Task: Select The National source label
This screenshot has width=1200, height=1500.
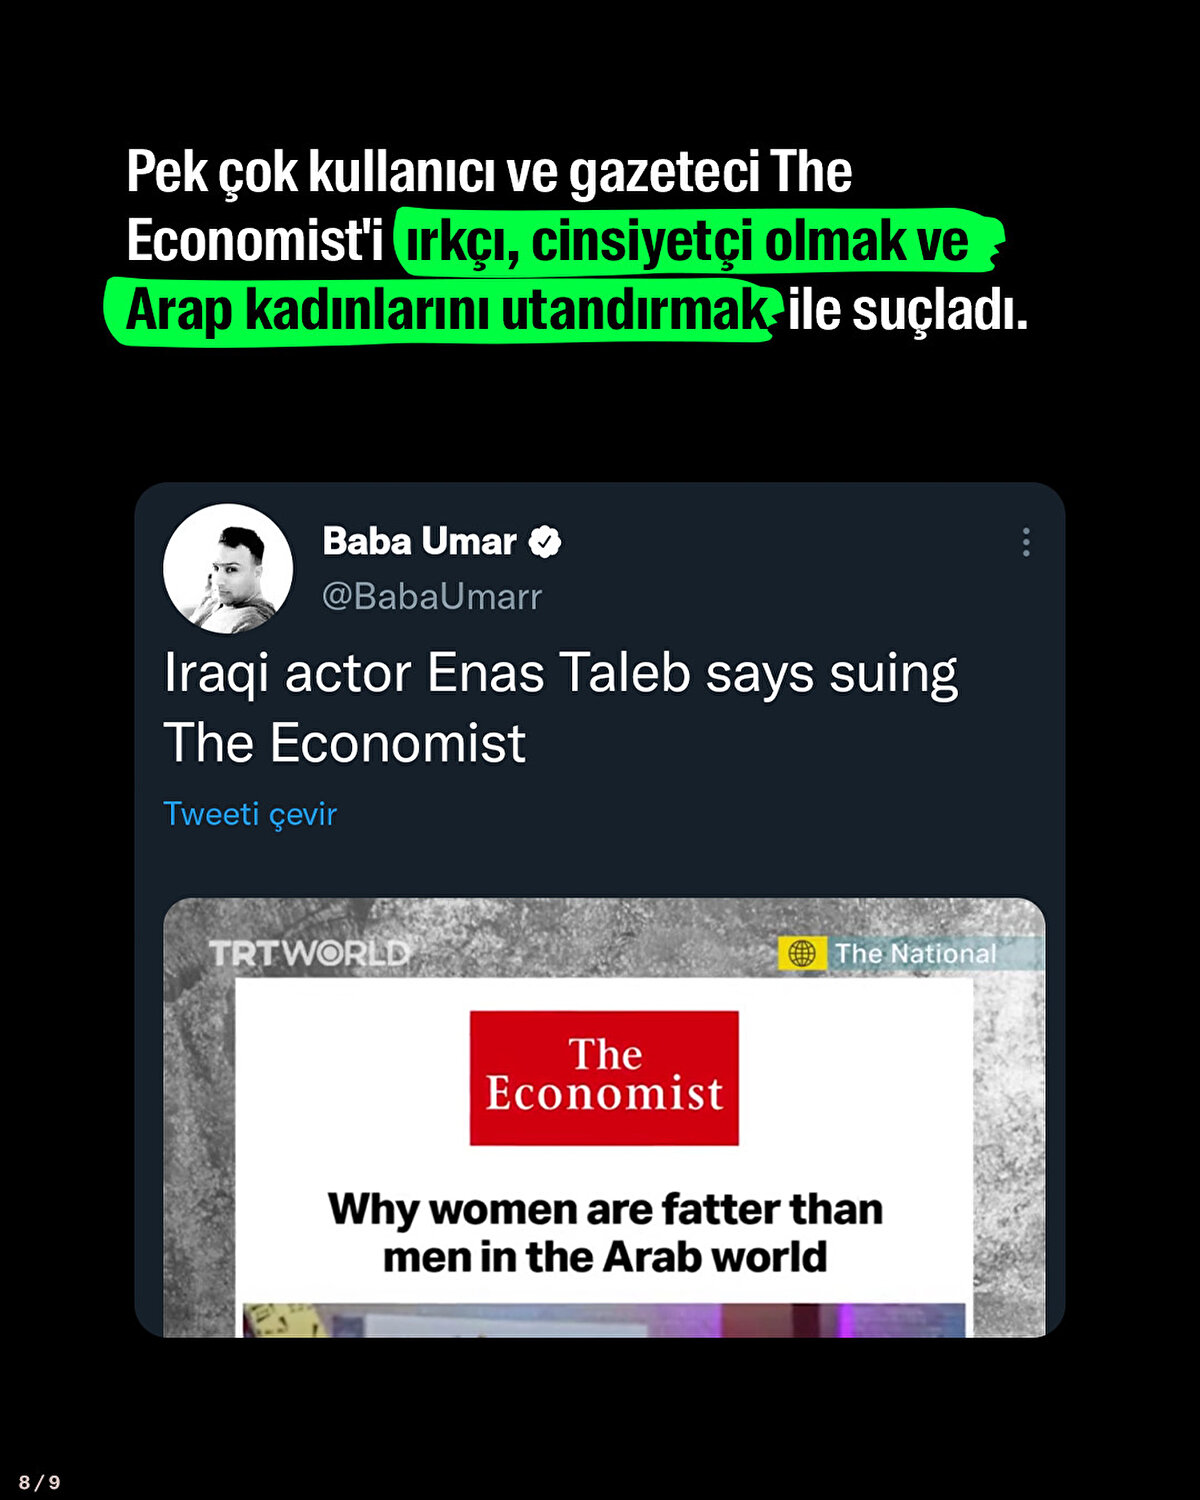Action: tap(916, 953)
